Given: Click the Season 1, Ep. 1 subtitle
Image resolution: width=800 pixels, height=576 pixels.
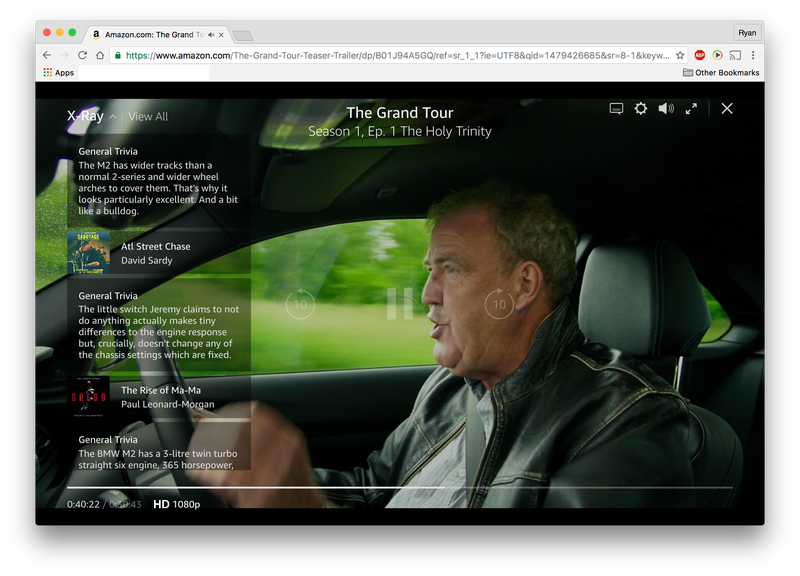Looking at the screenshot, I should point(399,131).
